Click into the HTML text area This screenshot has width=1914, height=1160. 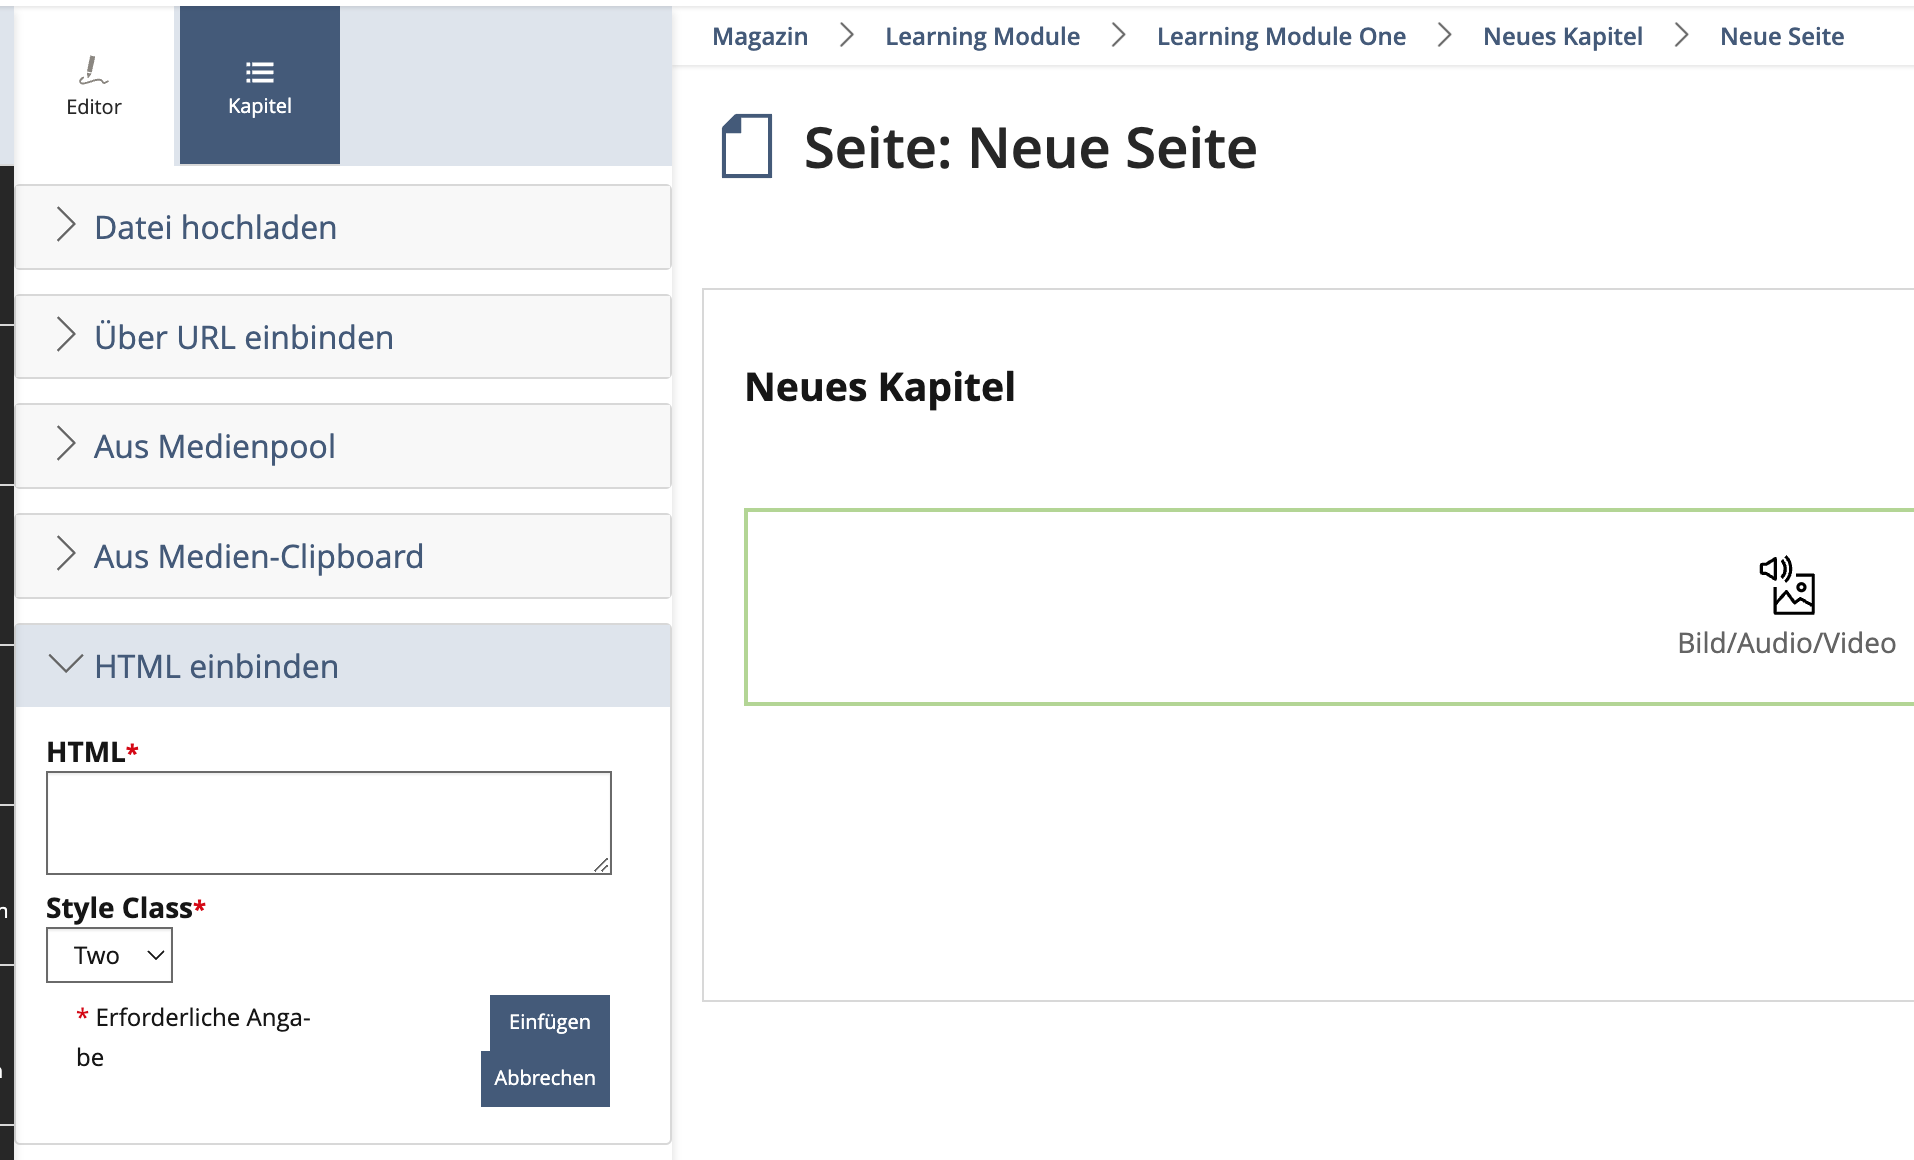coord(328,822)
